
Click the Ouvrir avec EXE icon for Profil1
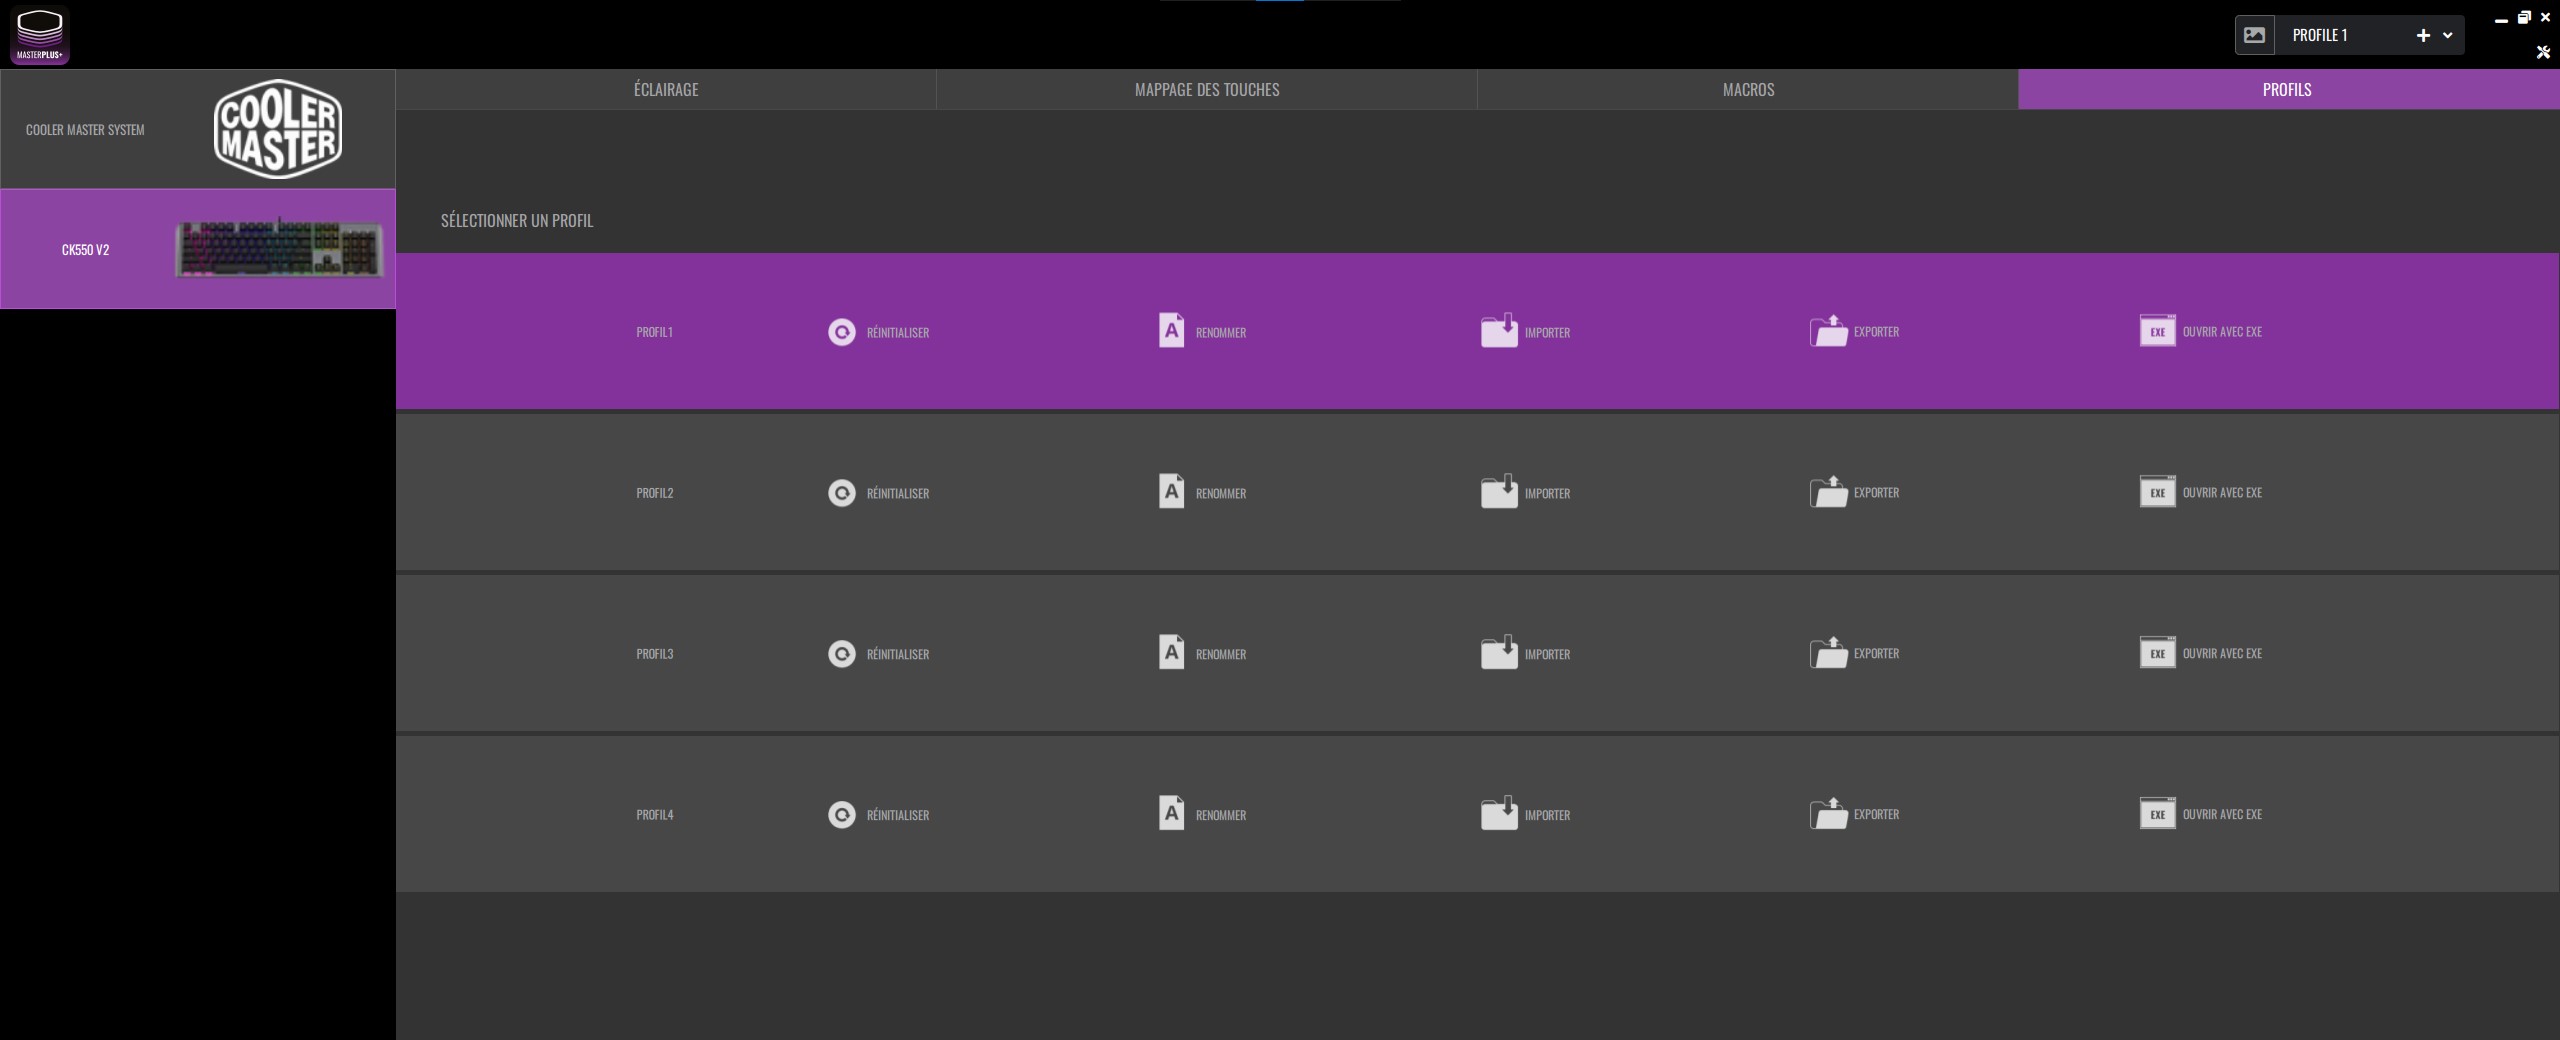2157,331
